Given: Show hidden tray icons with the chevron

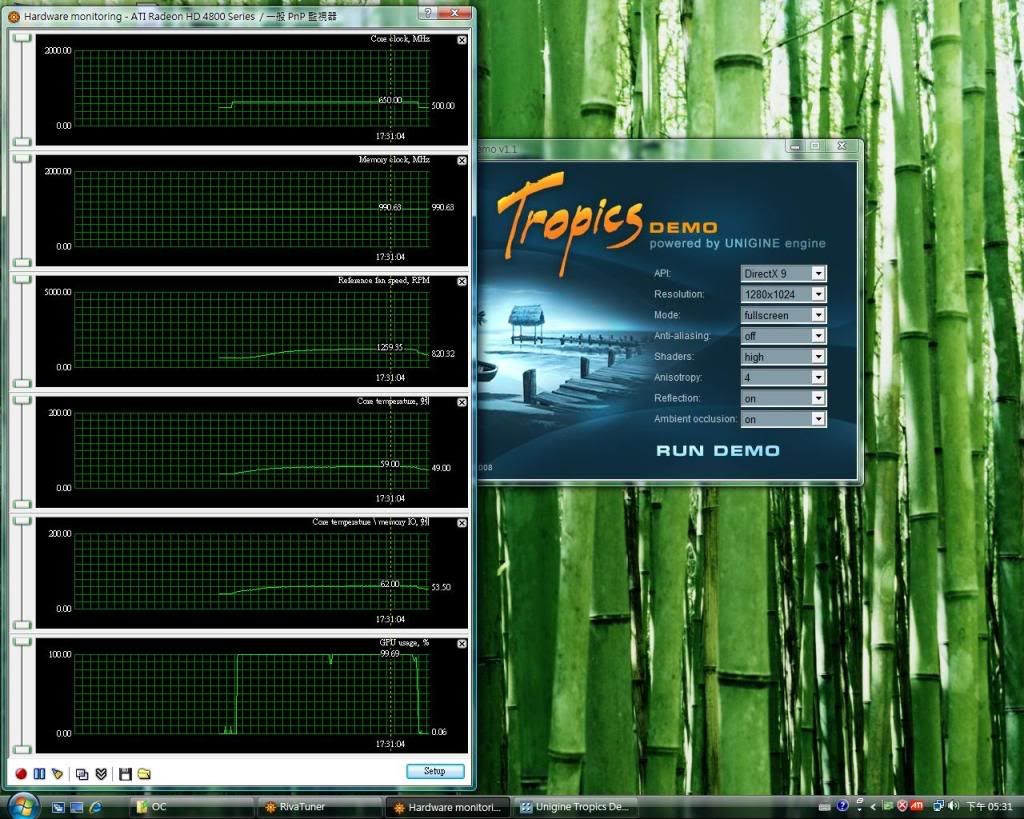Looking at the screenshot, I should tap(873, 807).
